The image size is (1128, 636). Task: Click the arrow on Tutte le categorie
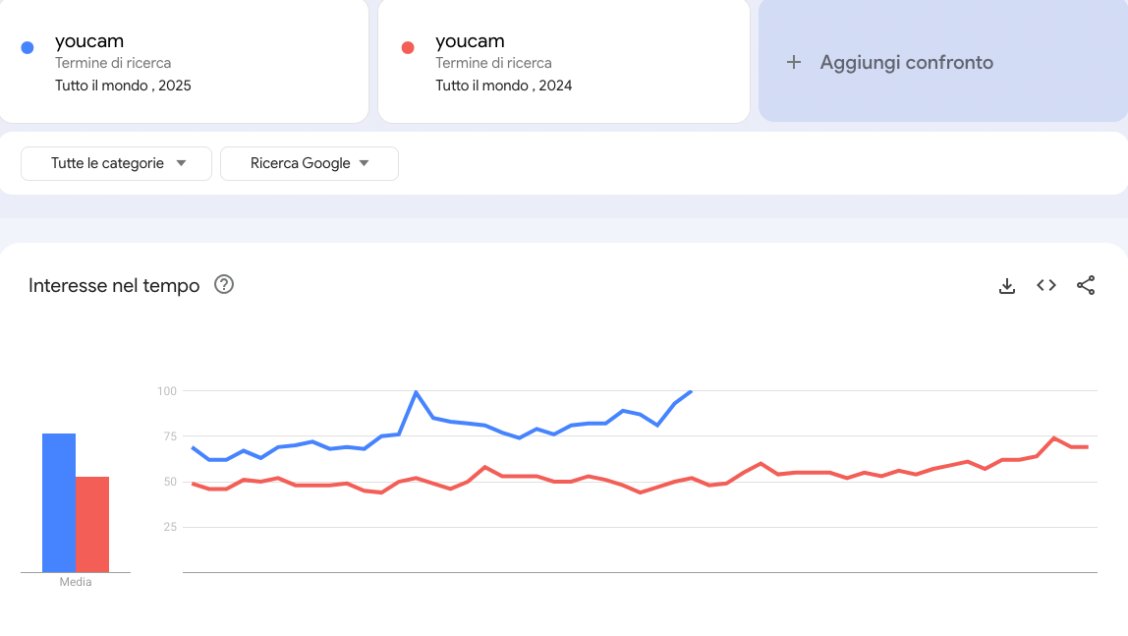pos(181,163)
